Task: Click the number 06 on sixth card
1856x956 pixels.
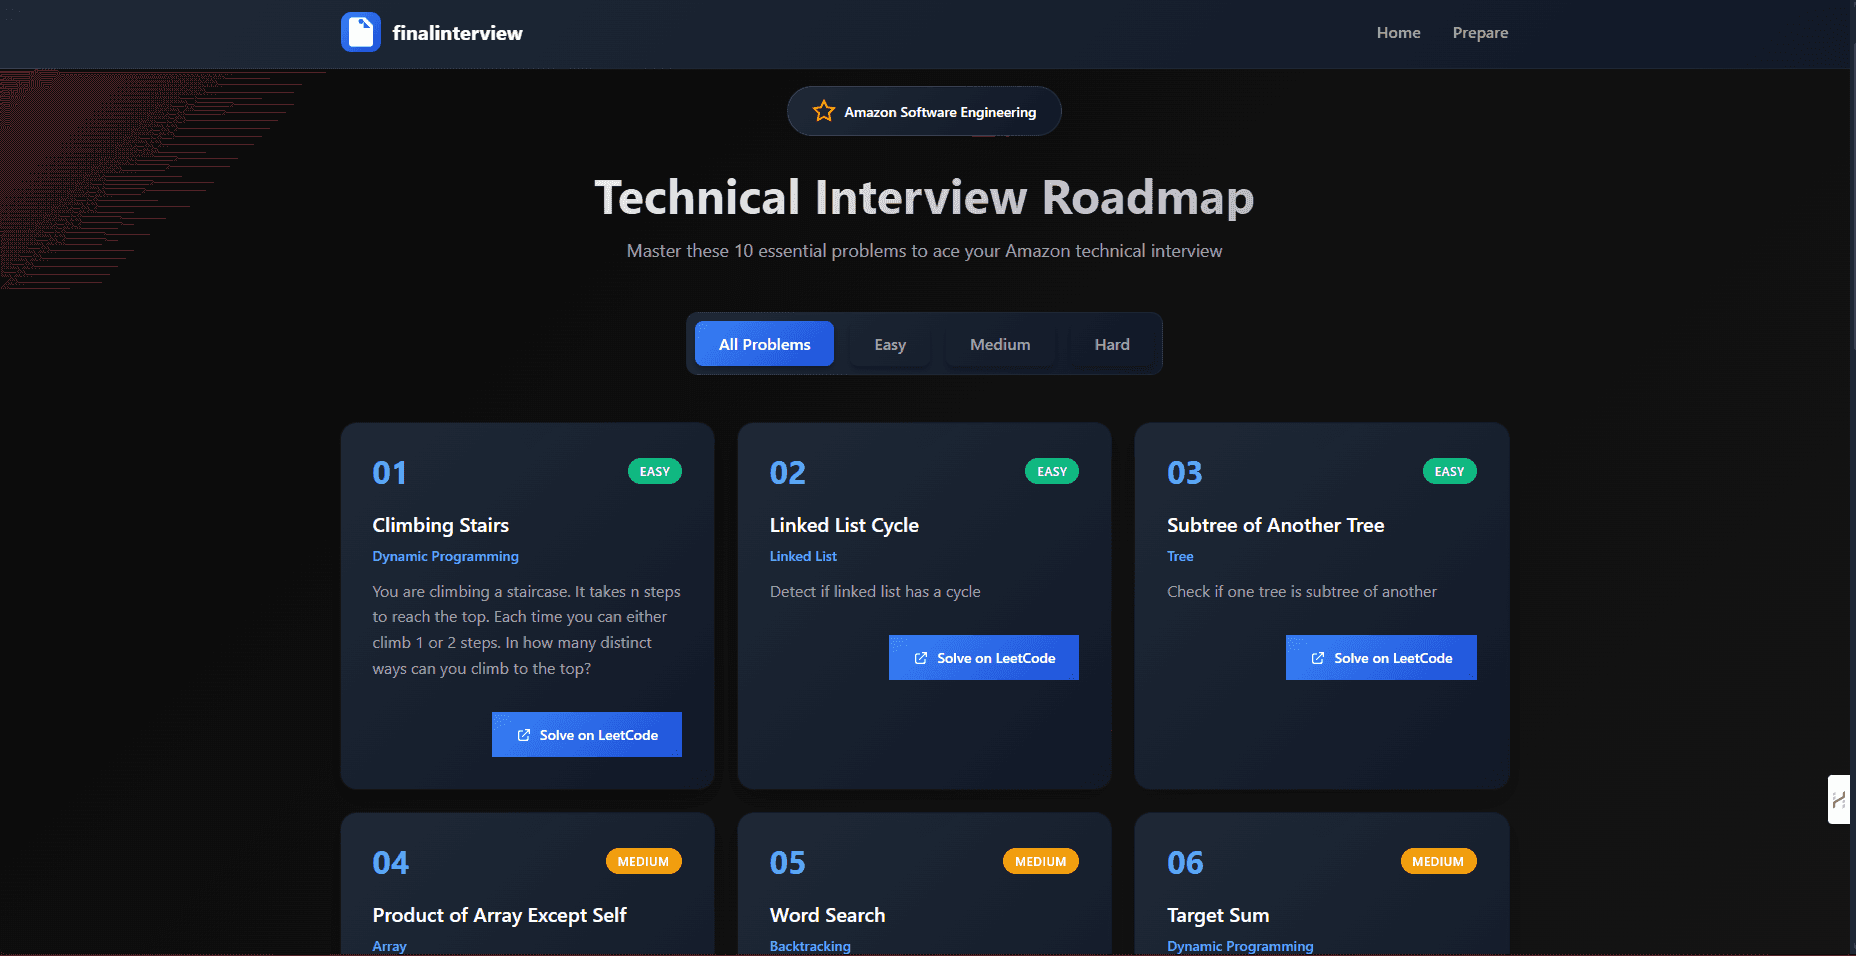Action: point(1185,863)
